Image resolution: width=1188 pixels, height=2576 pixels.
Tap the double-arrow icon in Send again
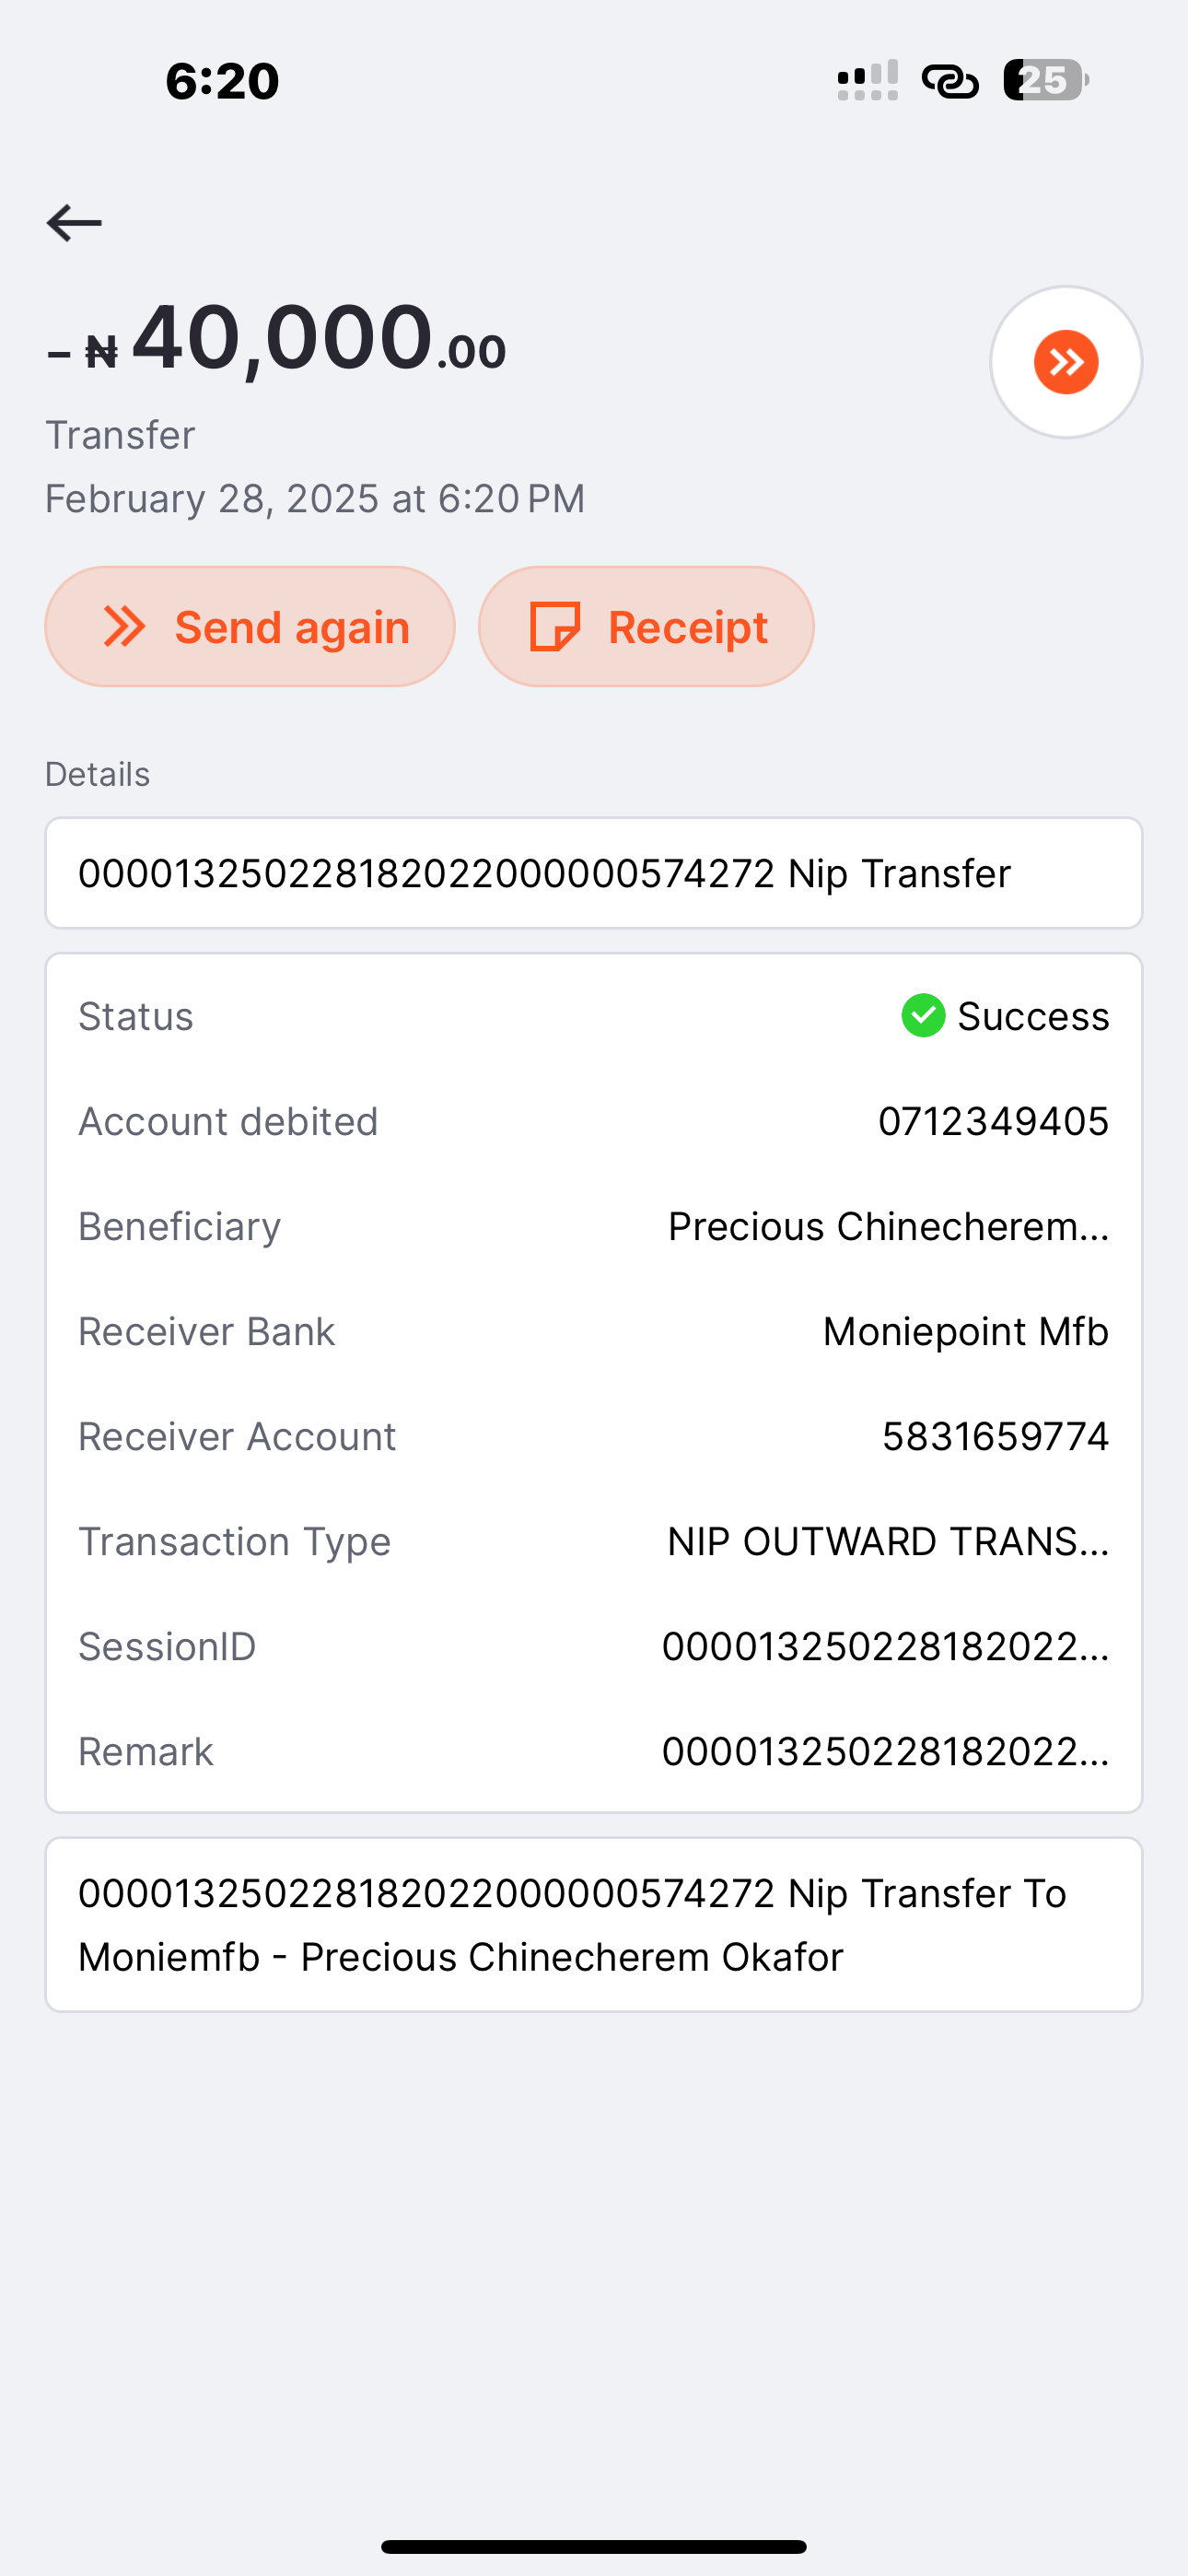125,627
